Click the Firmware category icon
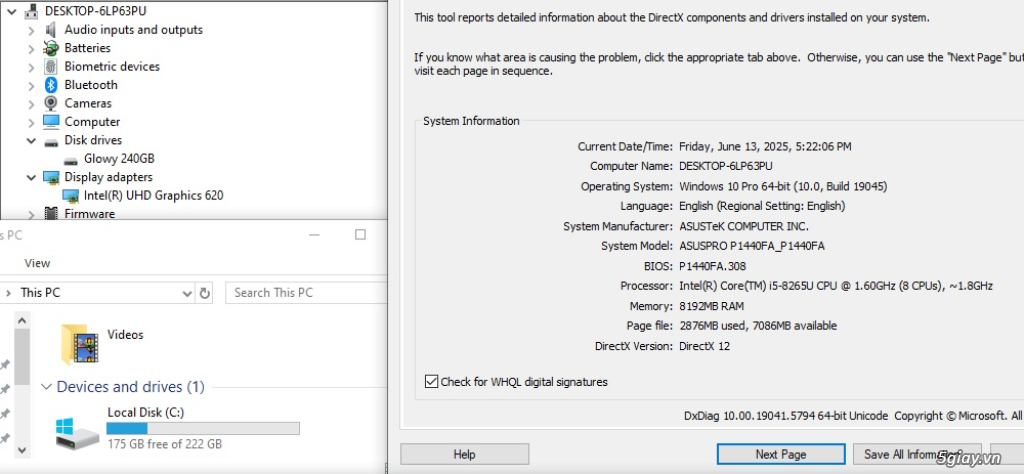 point(51,213)
